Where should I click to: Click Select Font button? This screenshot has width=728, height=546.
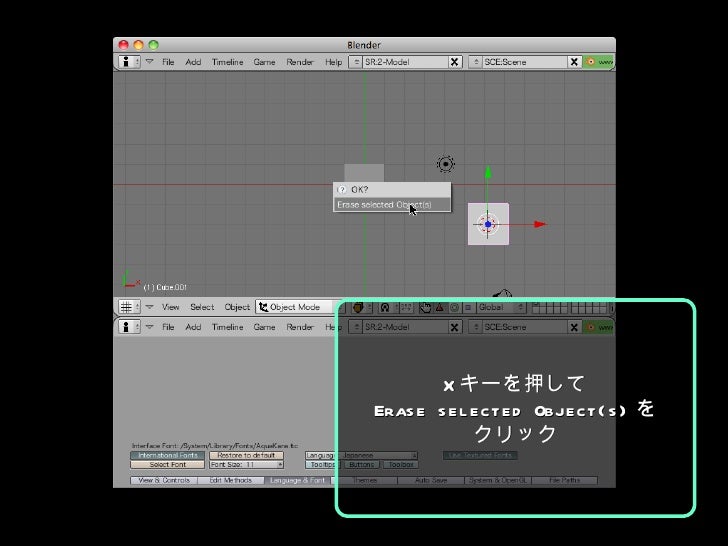point(168,464)
